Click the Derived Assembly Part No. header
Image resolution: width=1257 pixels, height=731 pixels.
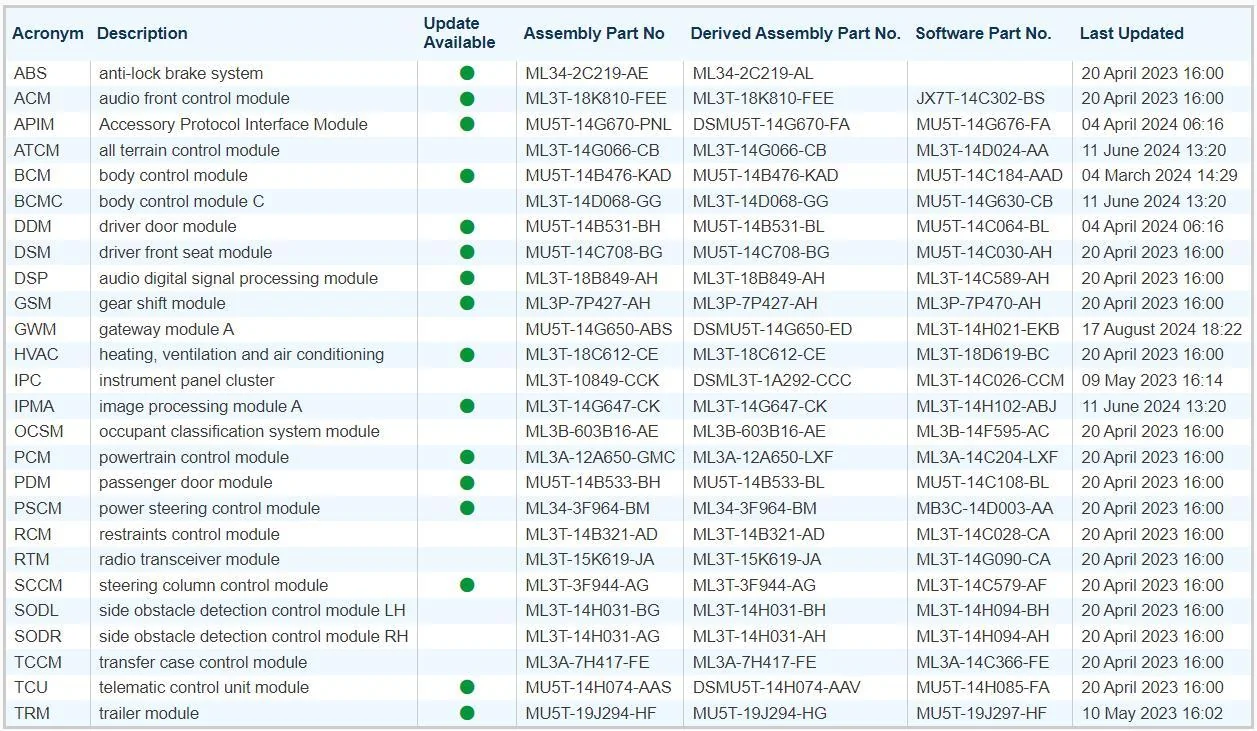pyautogui.click(x=795, y=34)
